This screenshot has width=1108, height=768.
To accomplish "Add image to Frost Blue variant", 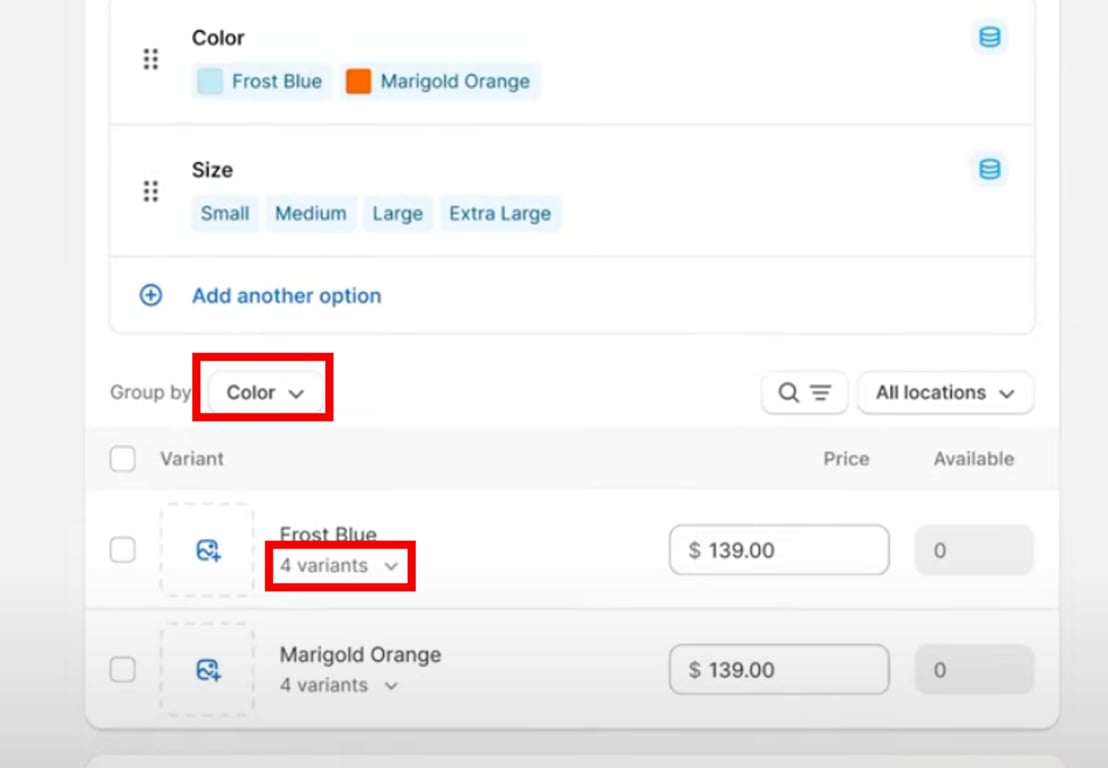I will pyautogui.click(x=208, y=550).
